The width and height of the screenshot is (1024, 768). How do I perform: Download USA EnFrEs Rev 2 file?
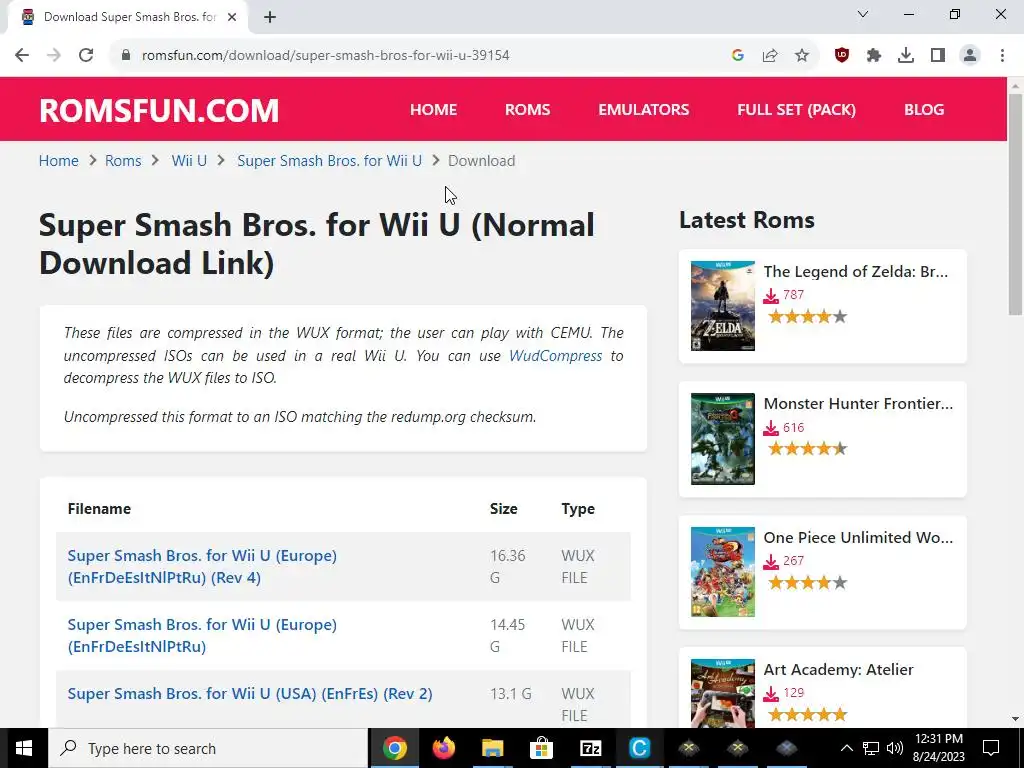[250, 694]
